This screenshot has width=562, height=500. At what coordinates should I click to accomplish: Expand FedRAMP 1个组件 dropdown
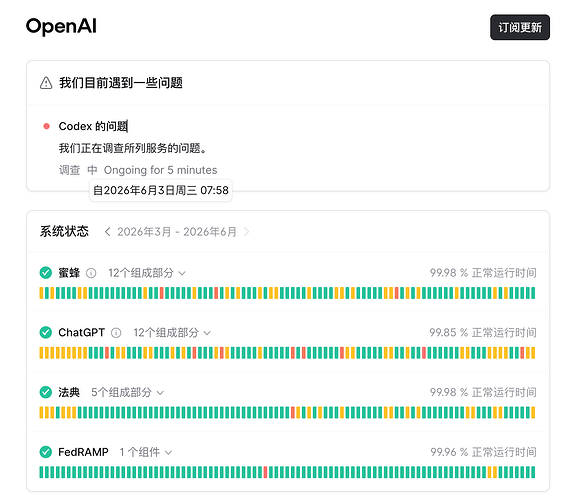146,452
